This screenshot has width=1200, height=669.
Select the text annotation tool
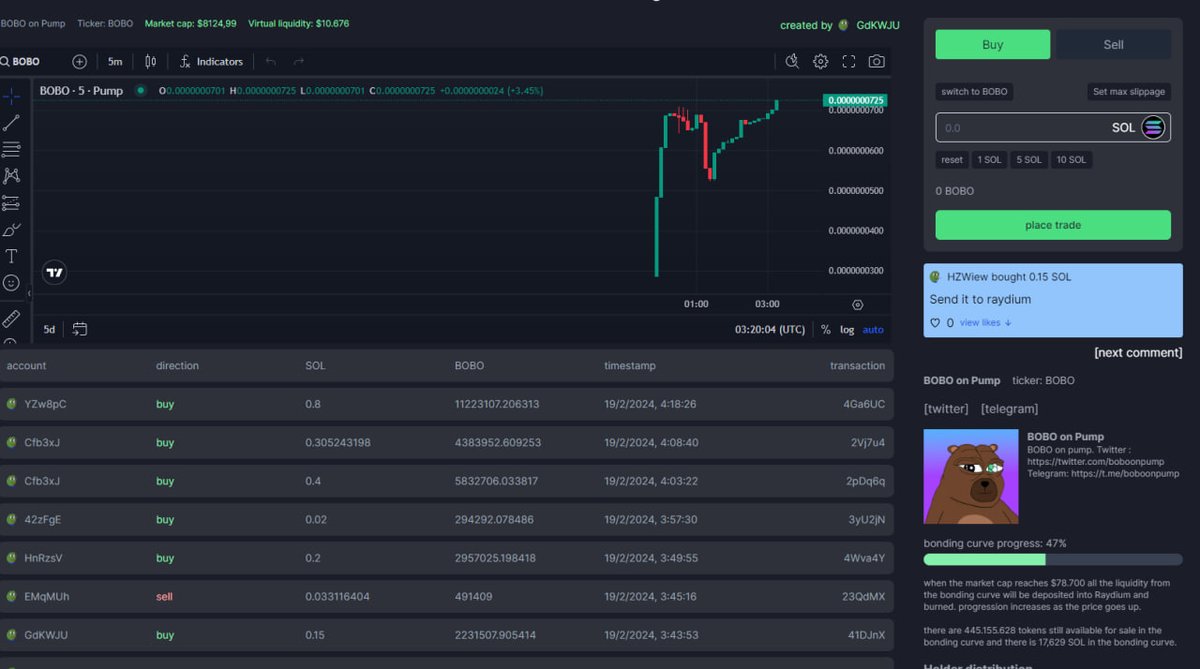click(x=11, y=257)
